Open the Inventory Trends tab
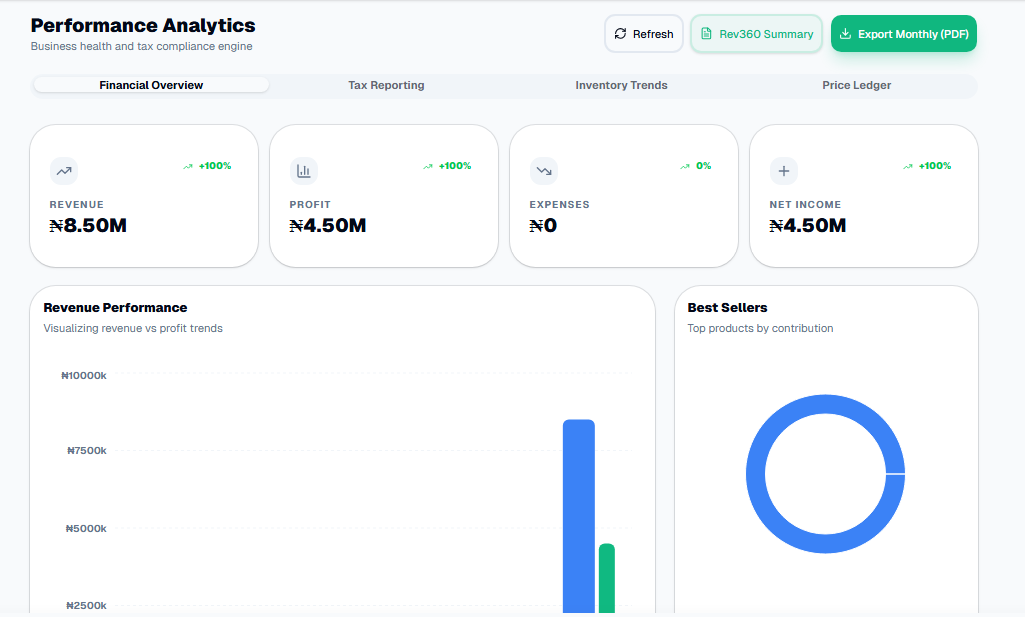The width and height of the screenshot is (1025, 617). (621, 85)
